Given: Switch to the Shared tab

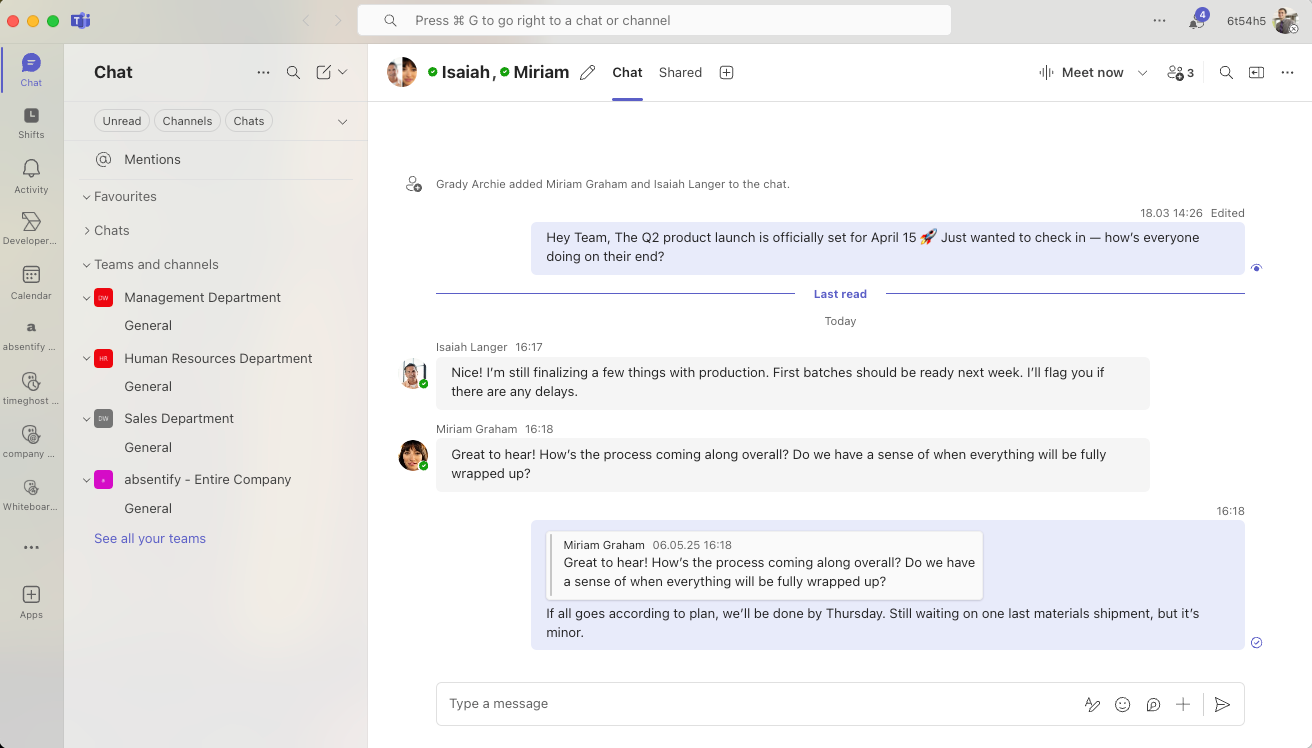Looking at the screenshot, I should pyautogui.click(x=680, y=72).
